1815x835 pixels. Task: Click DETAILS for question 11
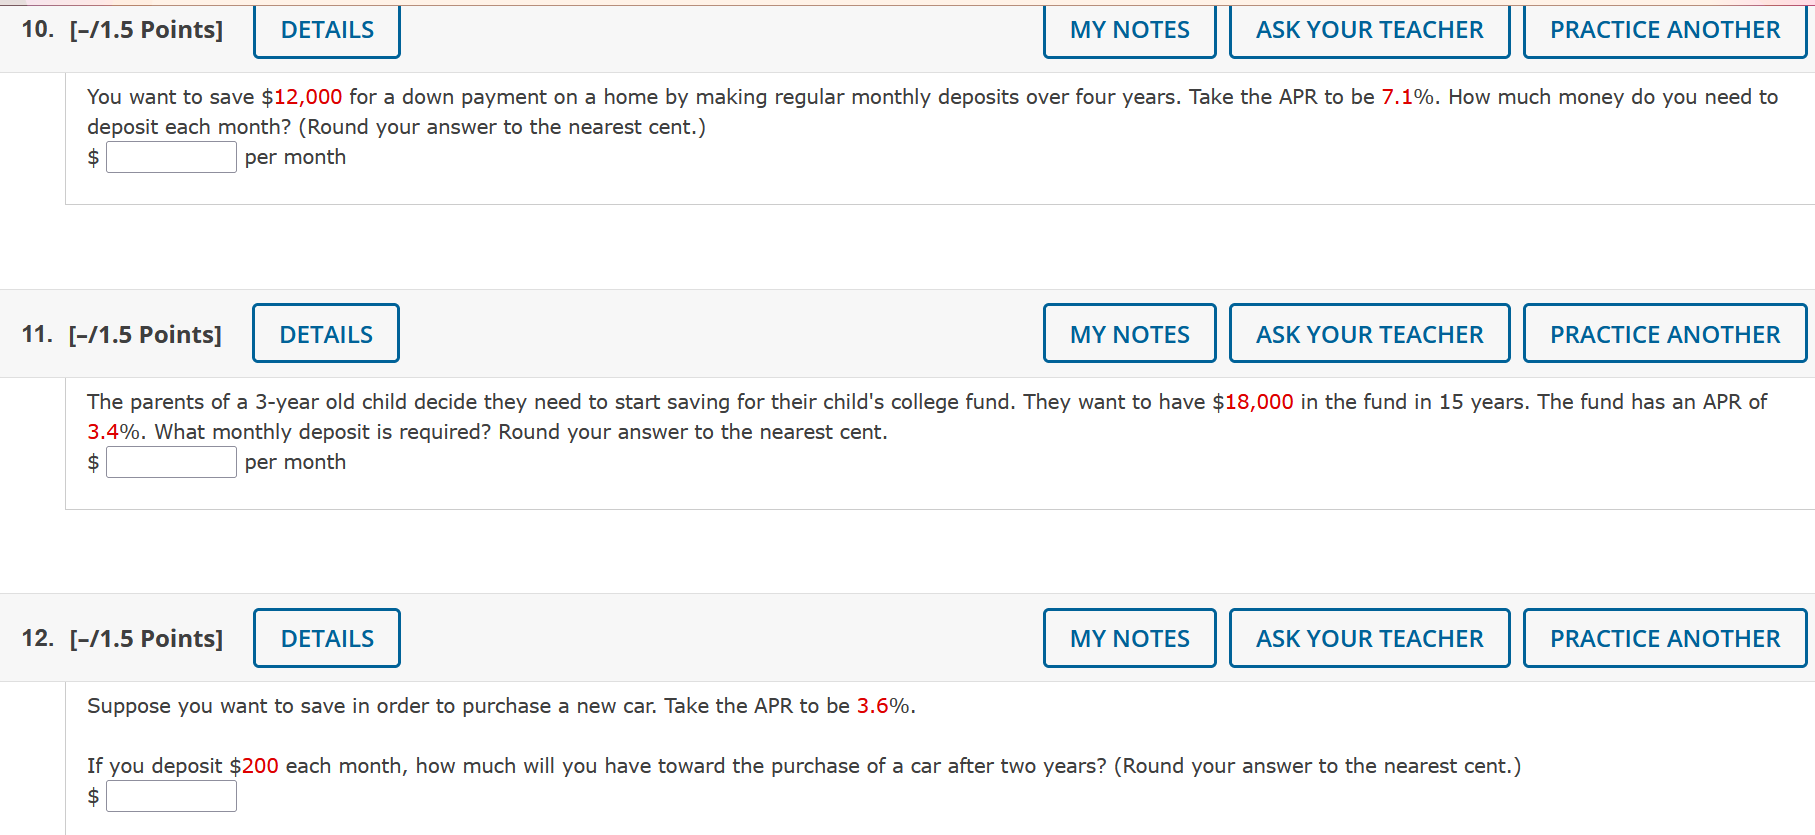pos(326,333)
